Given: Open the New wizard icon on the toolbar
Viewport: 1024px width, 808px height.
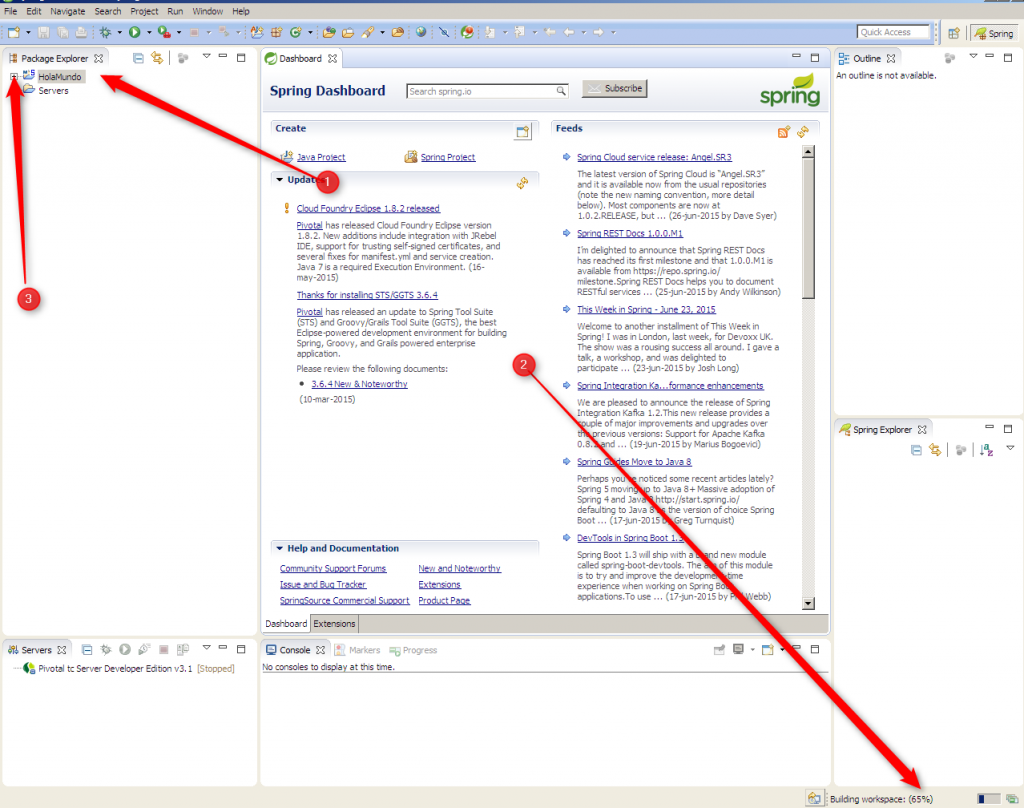Looking at the screenshot, I should pyautogui.click(x=14, y=31).
